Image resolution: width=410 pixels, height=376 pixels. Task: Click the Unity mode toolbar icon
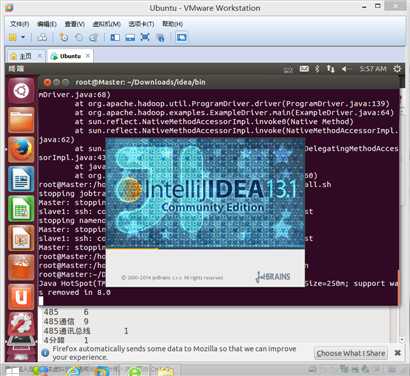point(160,37)
